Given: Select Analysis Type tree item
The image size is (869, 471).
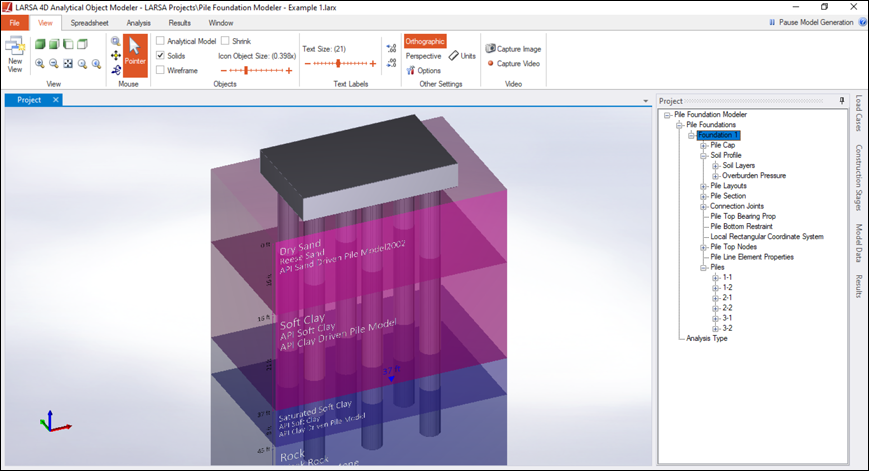Looking at the screenshot, I should (x=707, y=339).
